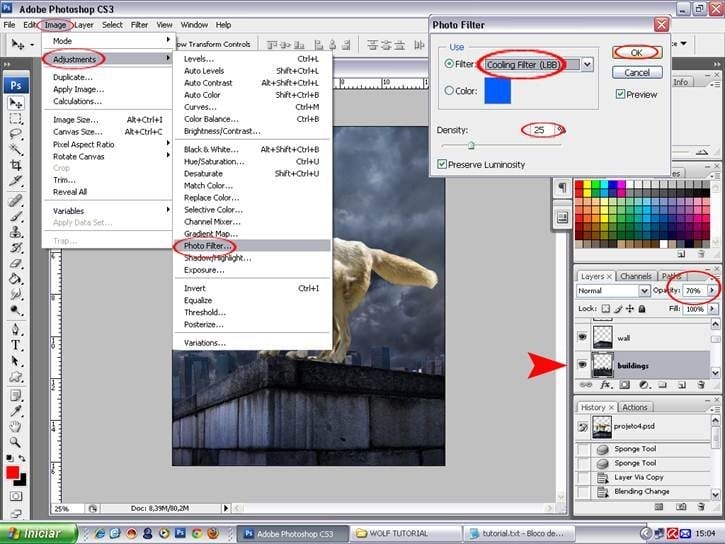This screenshot has height=544, width=725.
Task: Select the Hand tool
Action: [16, 427]
